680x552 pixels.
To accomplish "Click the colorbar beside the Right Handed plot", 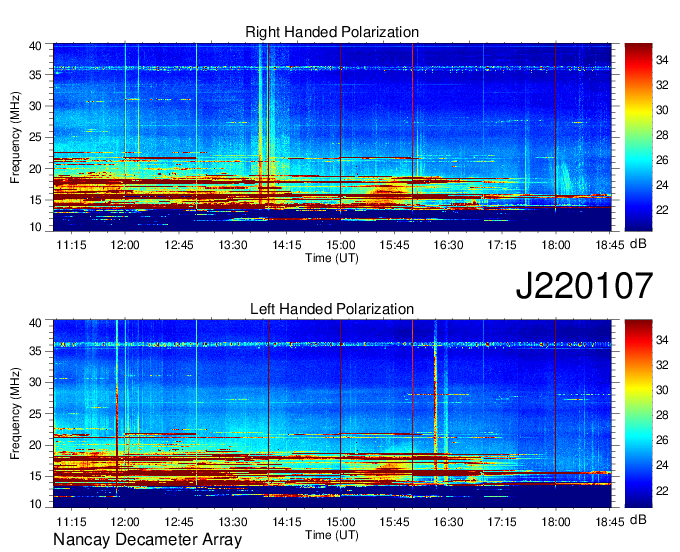I will (638, 137).
